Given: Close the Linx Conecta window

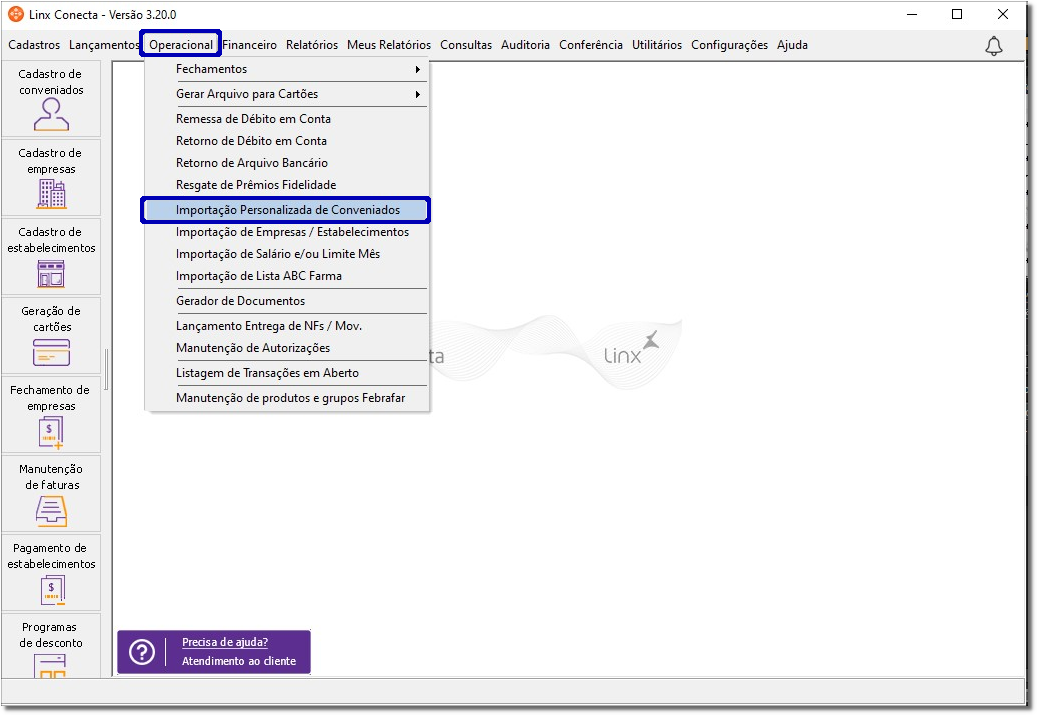Looking at the screenshot, I should pos(1003,14).
